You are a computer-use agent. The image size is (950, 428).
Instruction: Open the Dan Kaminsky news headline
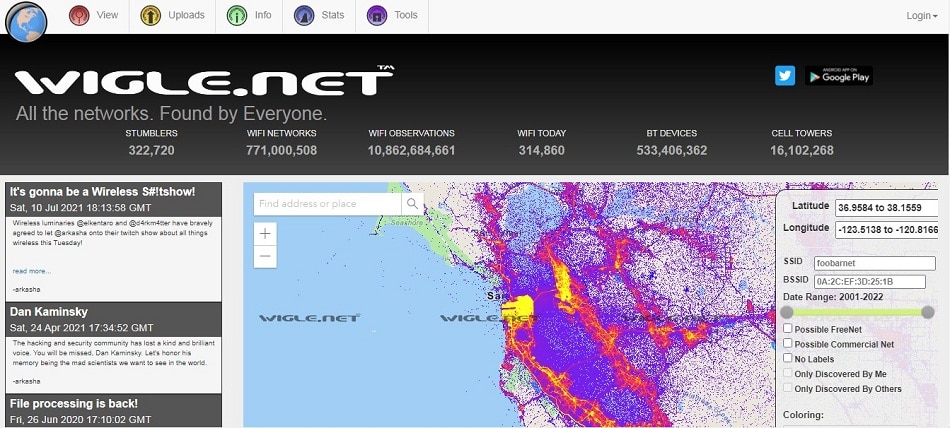49,312
